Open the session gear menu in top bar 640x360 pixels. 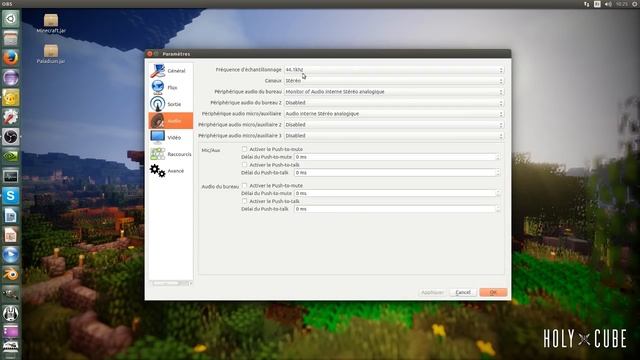pos(635,4)
